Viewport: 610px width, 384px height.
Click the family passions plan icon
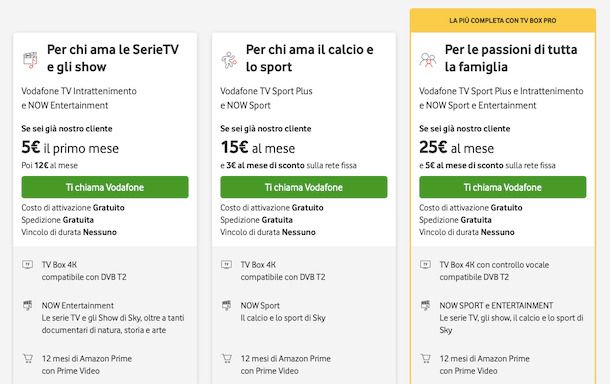point(428,60)
